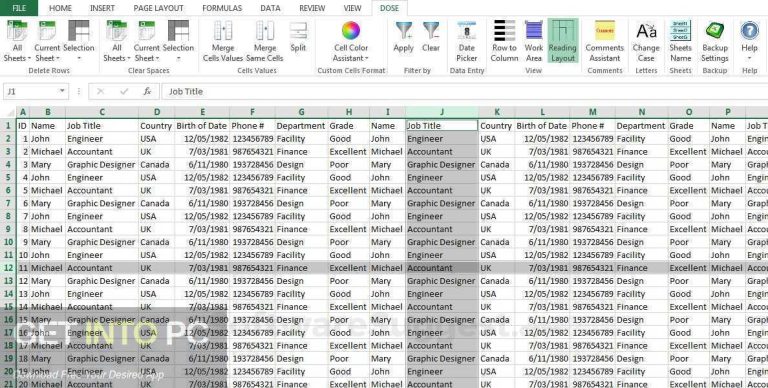Screen dimensions: 768x388
Task: Click cell H1 Grade header
Action: tap(348, 126)
